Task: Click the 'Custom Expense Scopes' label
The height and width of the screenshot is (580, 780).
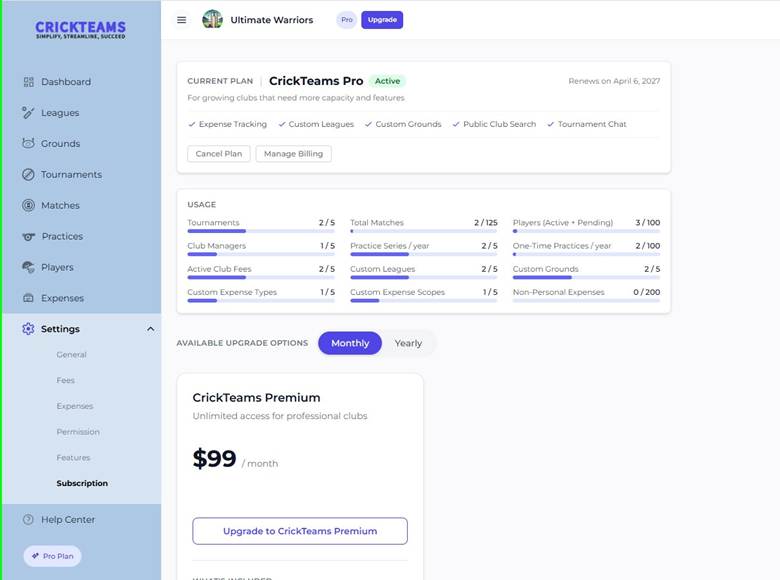Action: (x=397, y=292)
